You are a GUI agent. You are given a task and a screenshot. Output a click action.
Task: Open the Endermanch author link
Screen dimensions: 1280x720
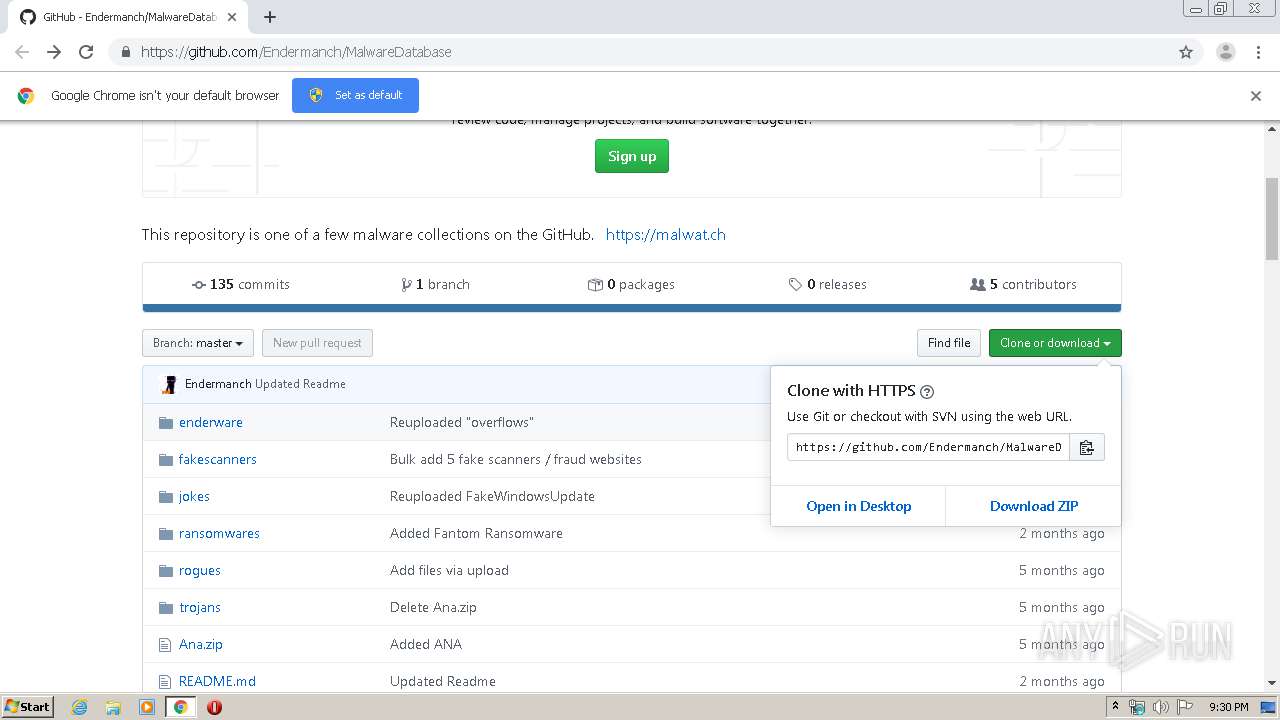[x=218, y=384]
